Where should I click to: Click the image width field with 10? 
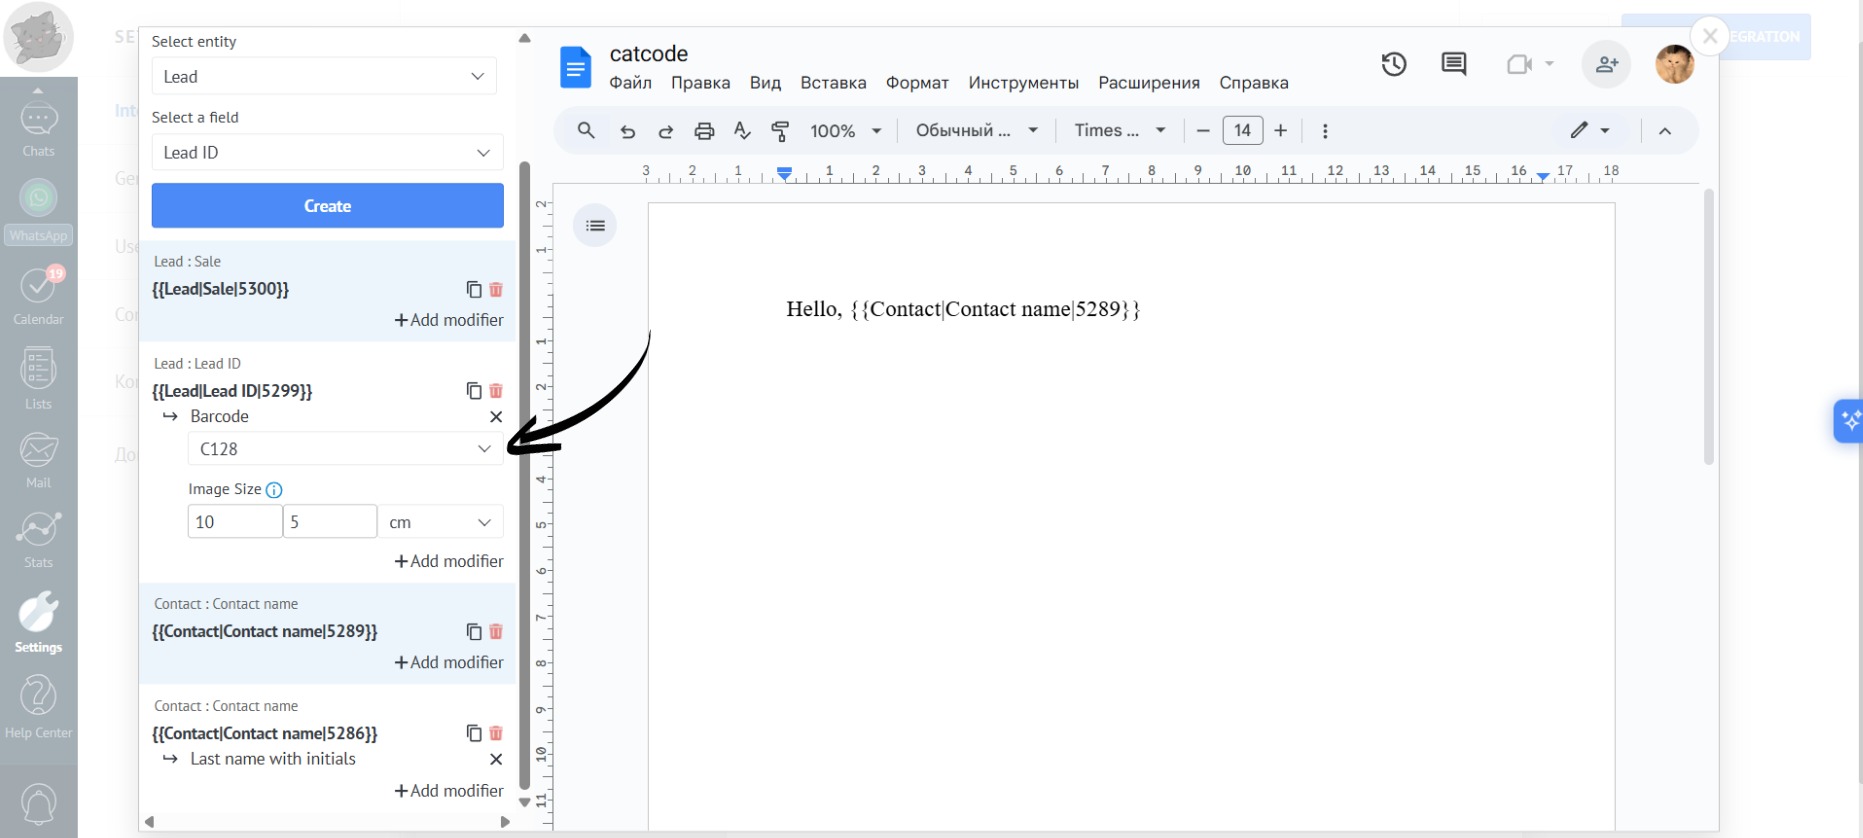pyautogui.click(x=234, y=522)
